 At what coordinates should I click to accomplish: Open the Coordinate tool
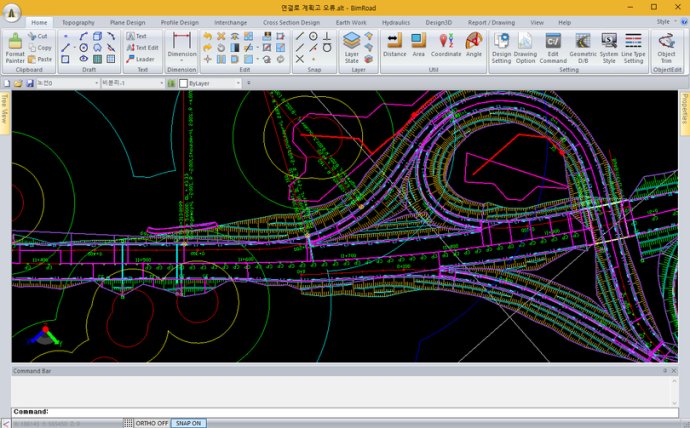point(446,45)
